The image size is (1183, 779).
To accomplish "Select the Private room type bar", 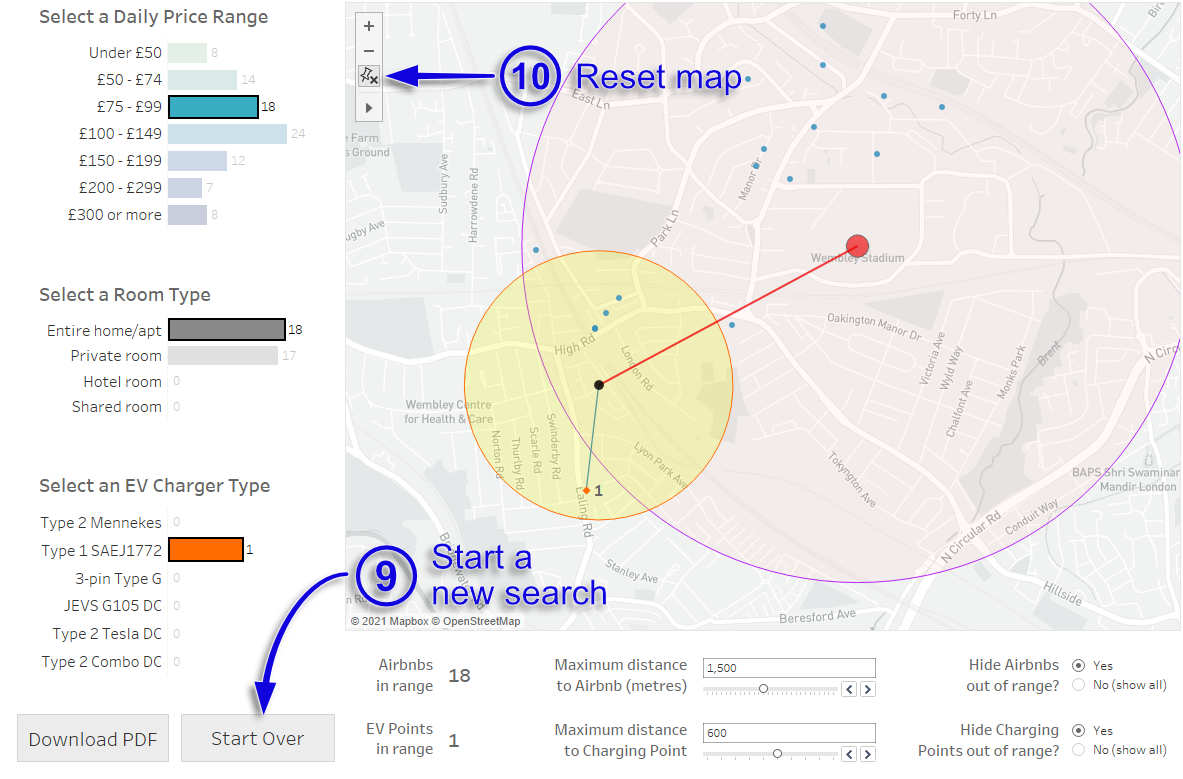I will tap(222, 356).
